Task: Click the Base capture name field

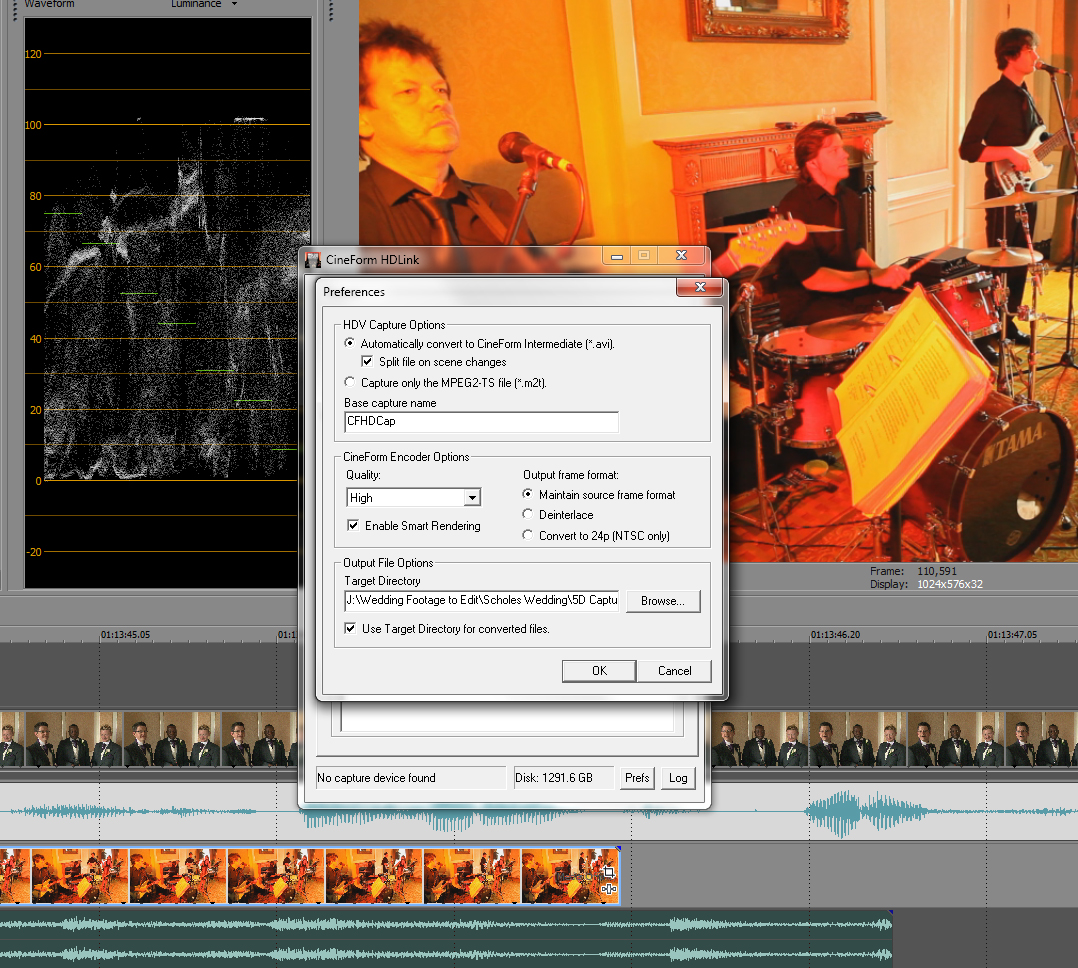Action: (x=480, y=422)
